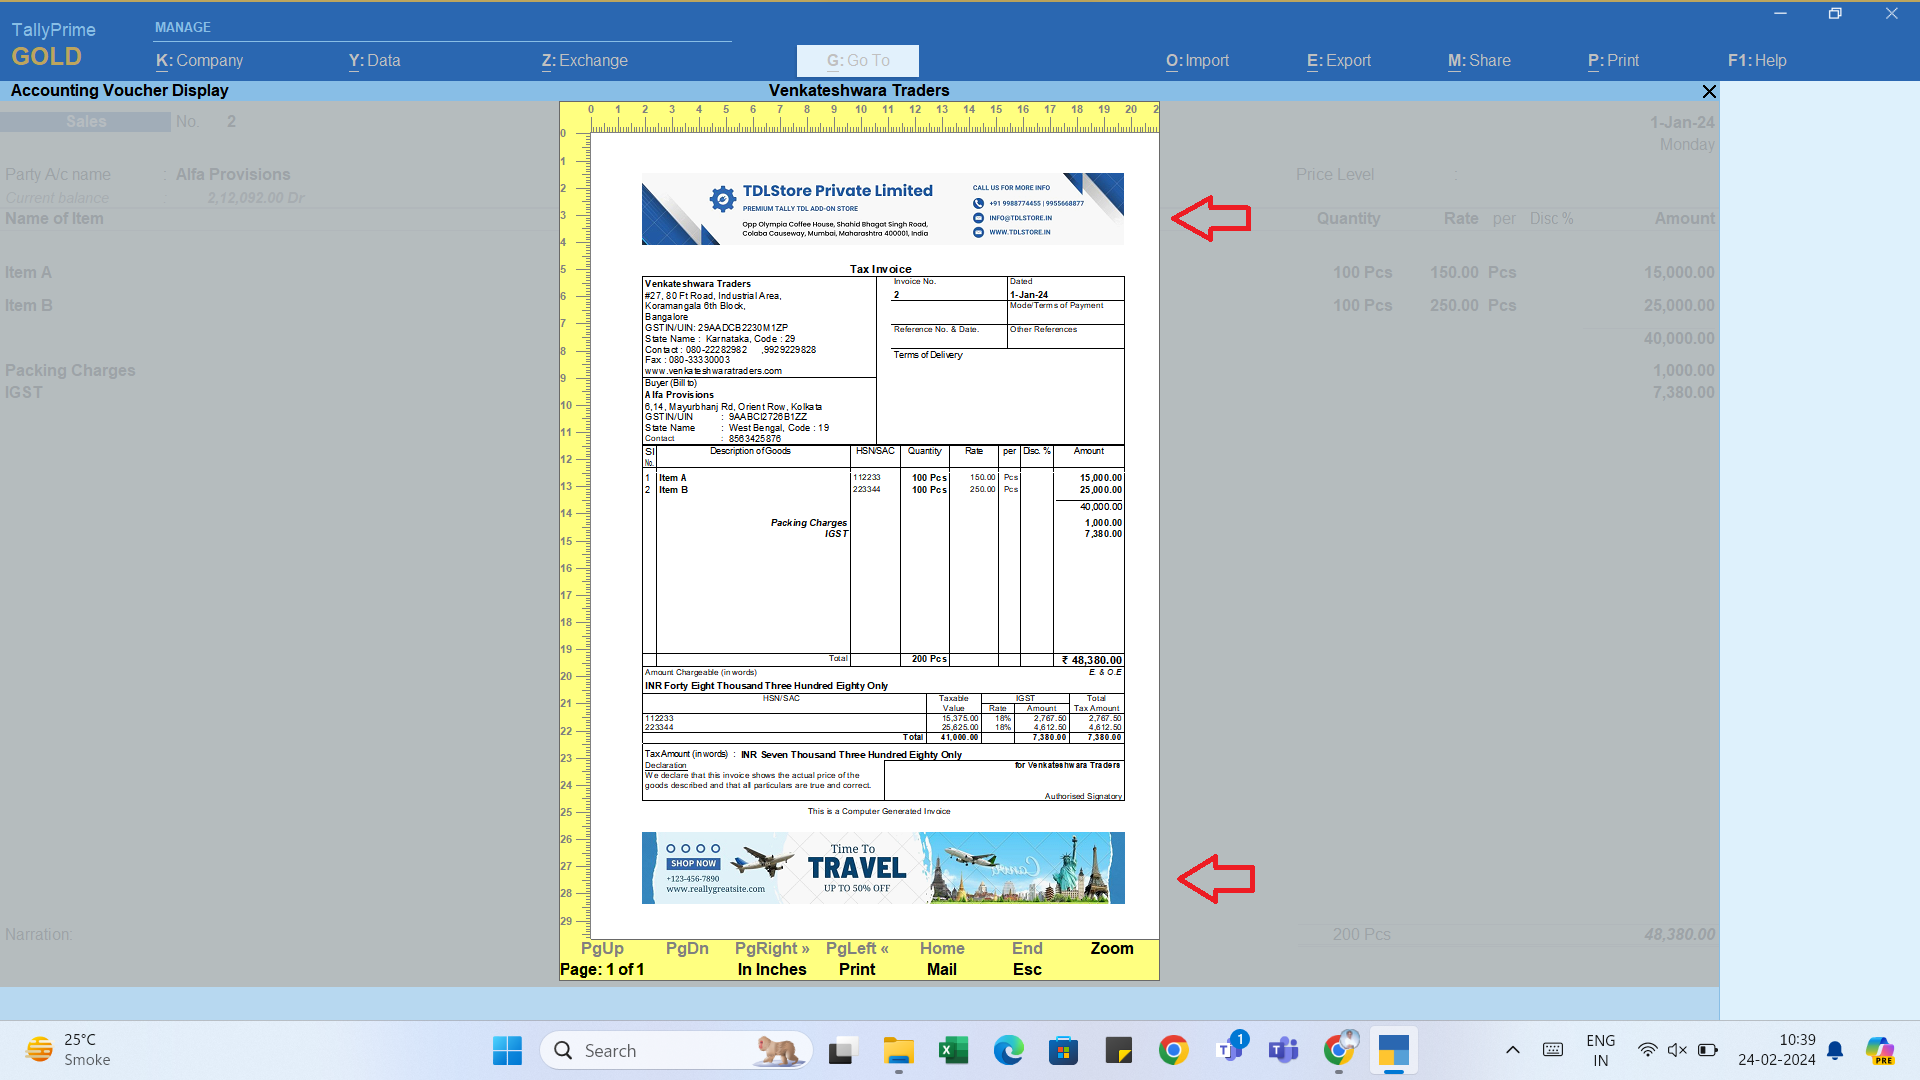Launch Microsoft Edge from the taskbar
The height and width of the screenshot is (1080, 1920).
[x=1008, y=1050]
